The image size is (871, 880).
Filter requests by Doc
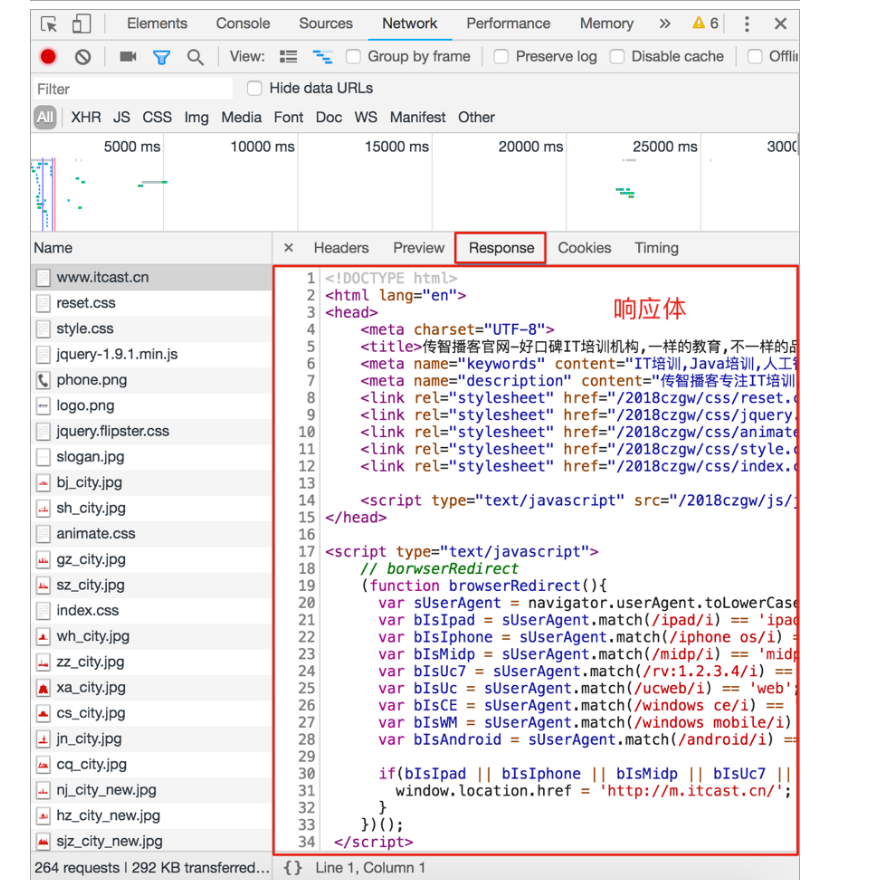point(329,117)
